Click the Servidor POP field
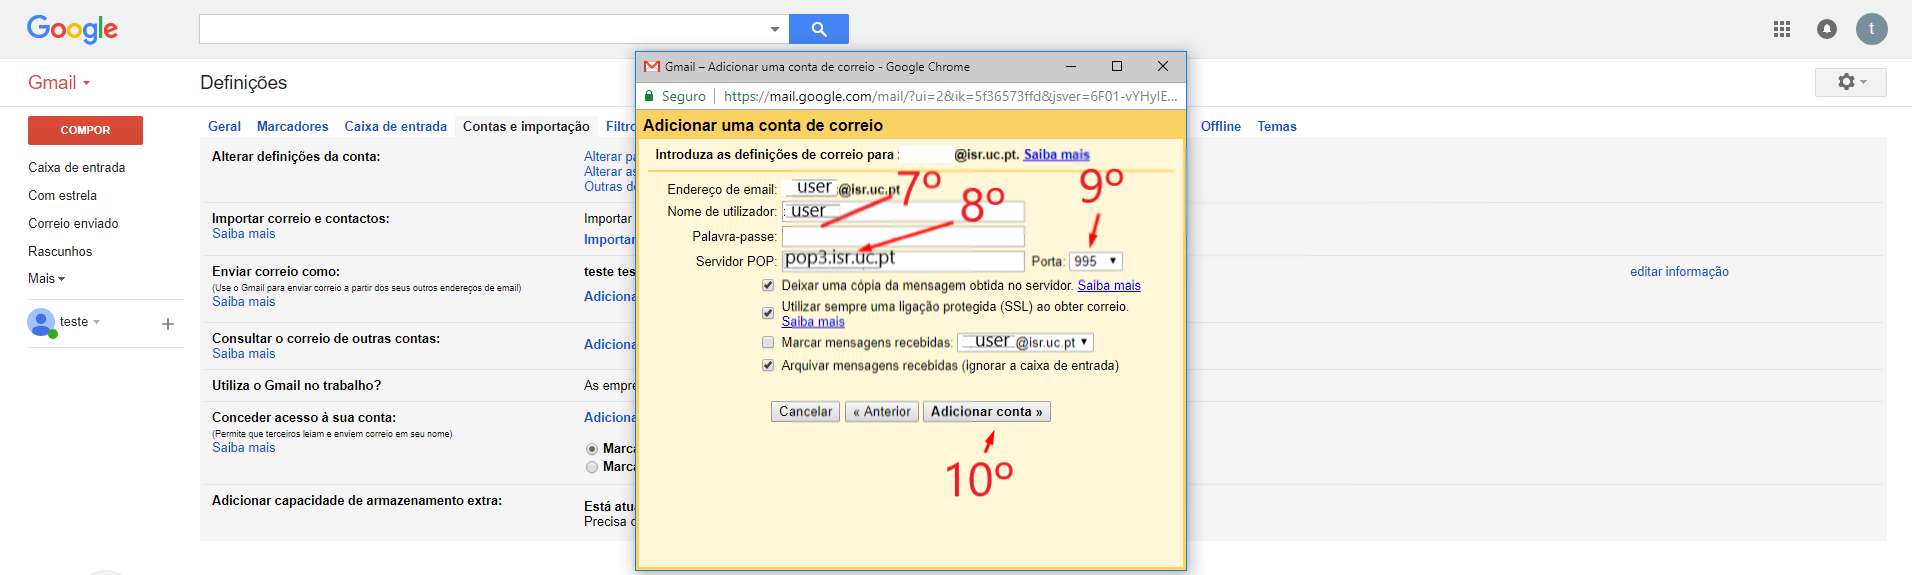The image size is (1912, 575). (903, 261)
